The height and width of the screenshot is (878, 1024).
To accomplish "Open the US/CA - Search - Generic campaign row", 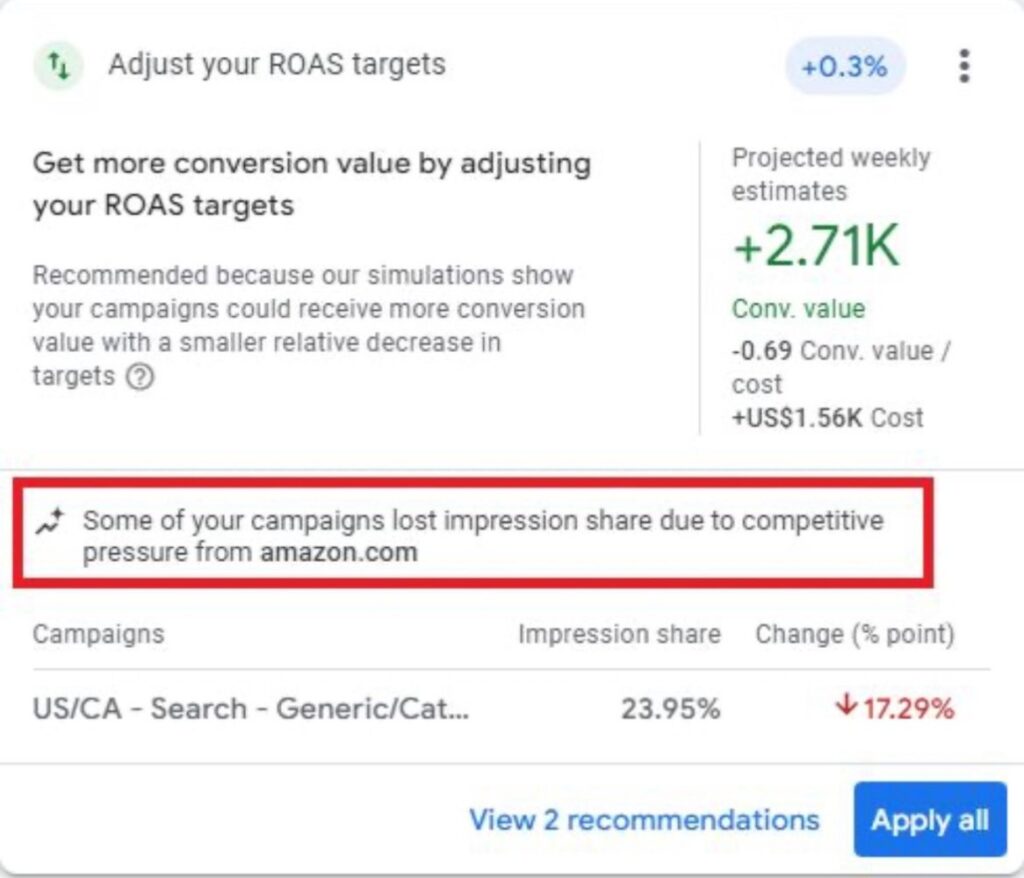I will click(x=511, y=709).
